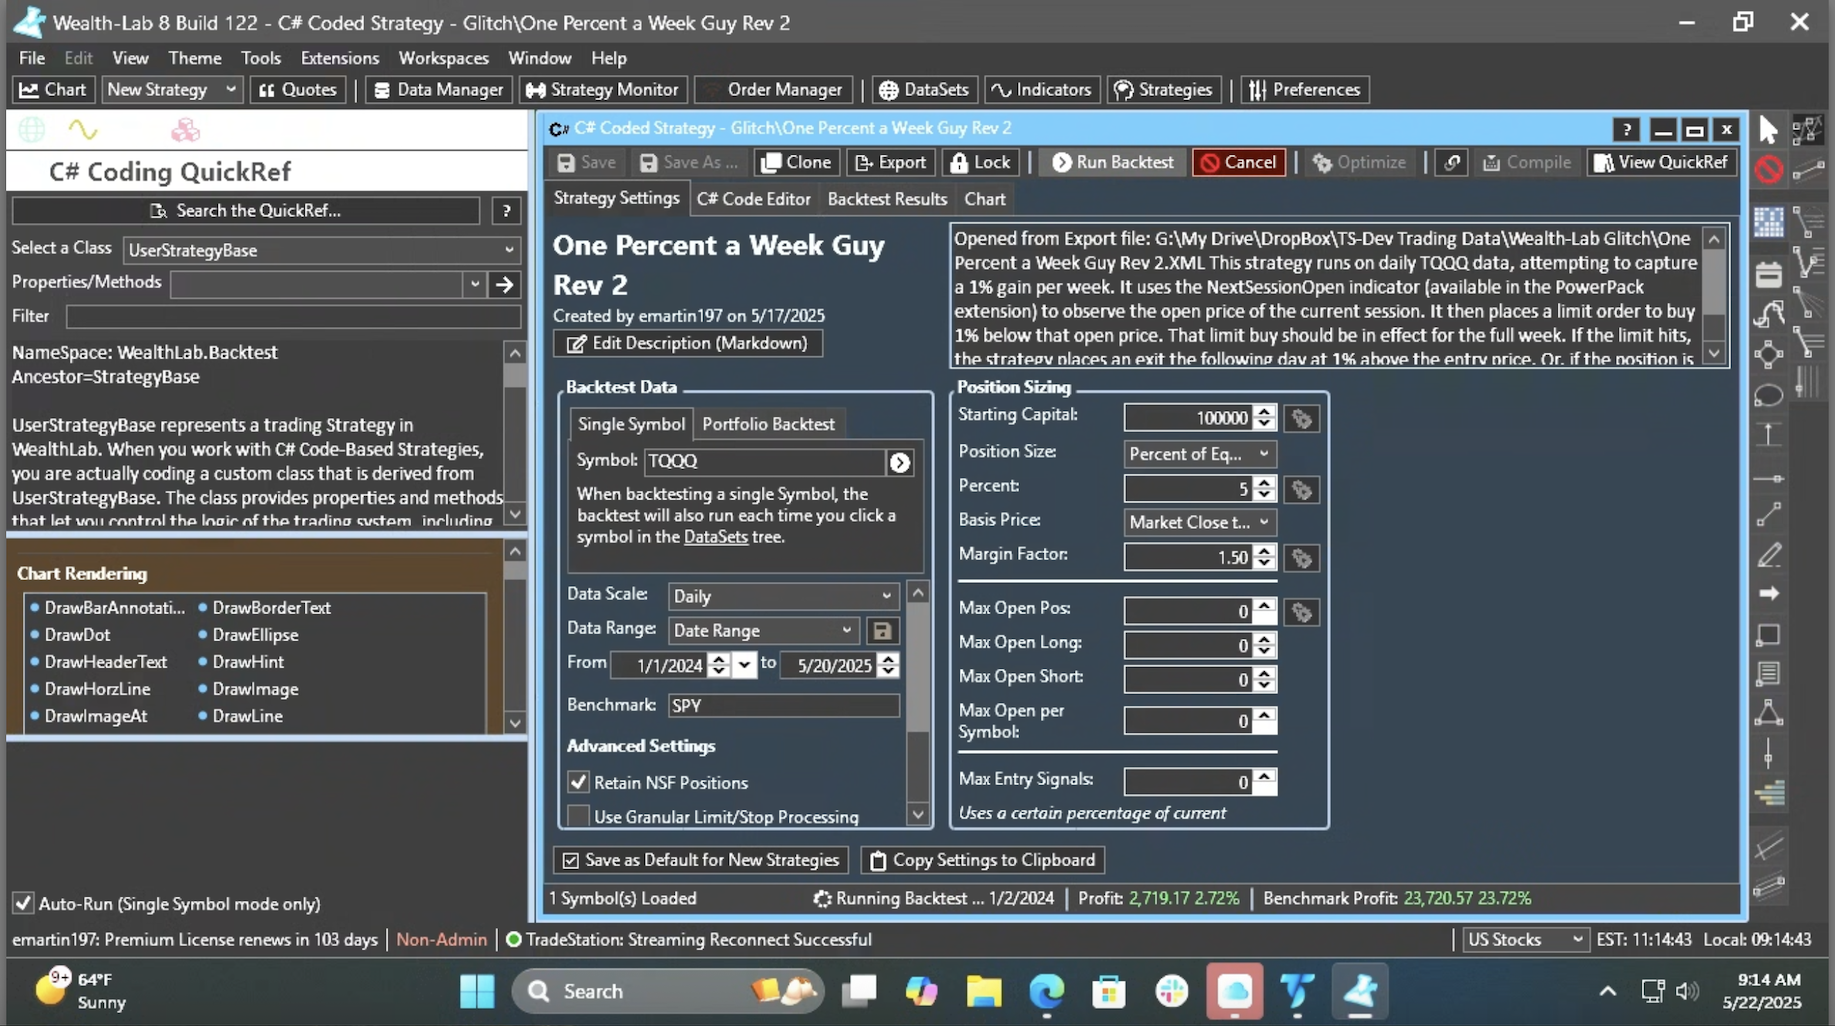Open the Strategy Monitor

pyautogui.click(x=603, y=89)
